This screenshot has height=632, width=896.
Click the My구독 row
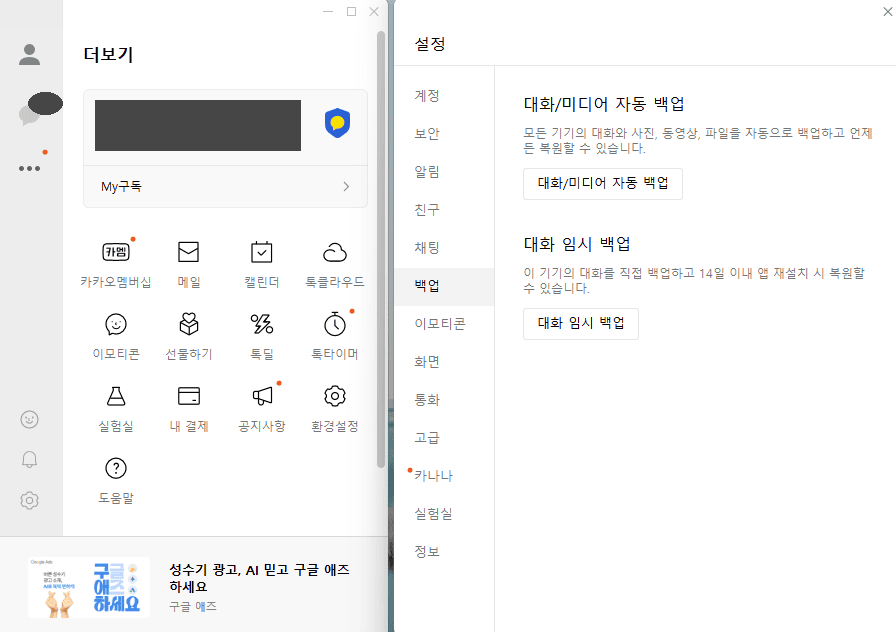225,186
